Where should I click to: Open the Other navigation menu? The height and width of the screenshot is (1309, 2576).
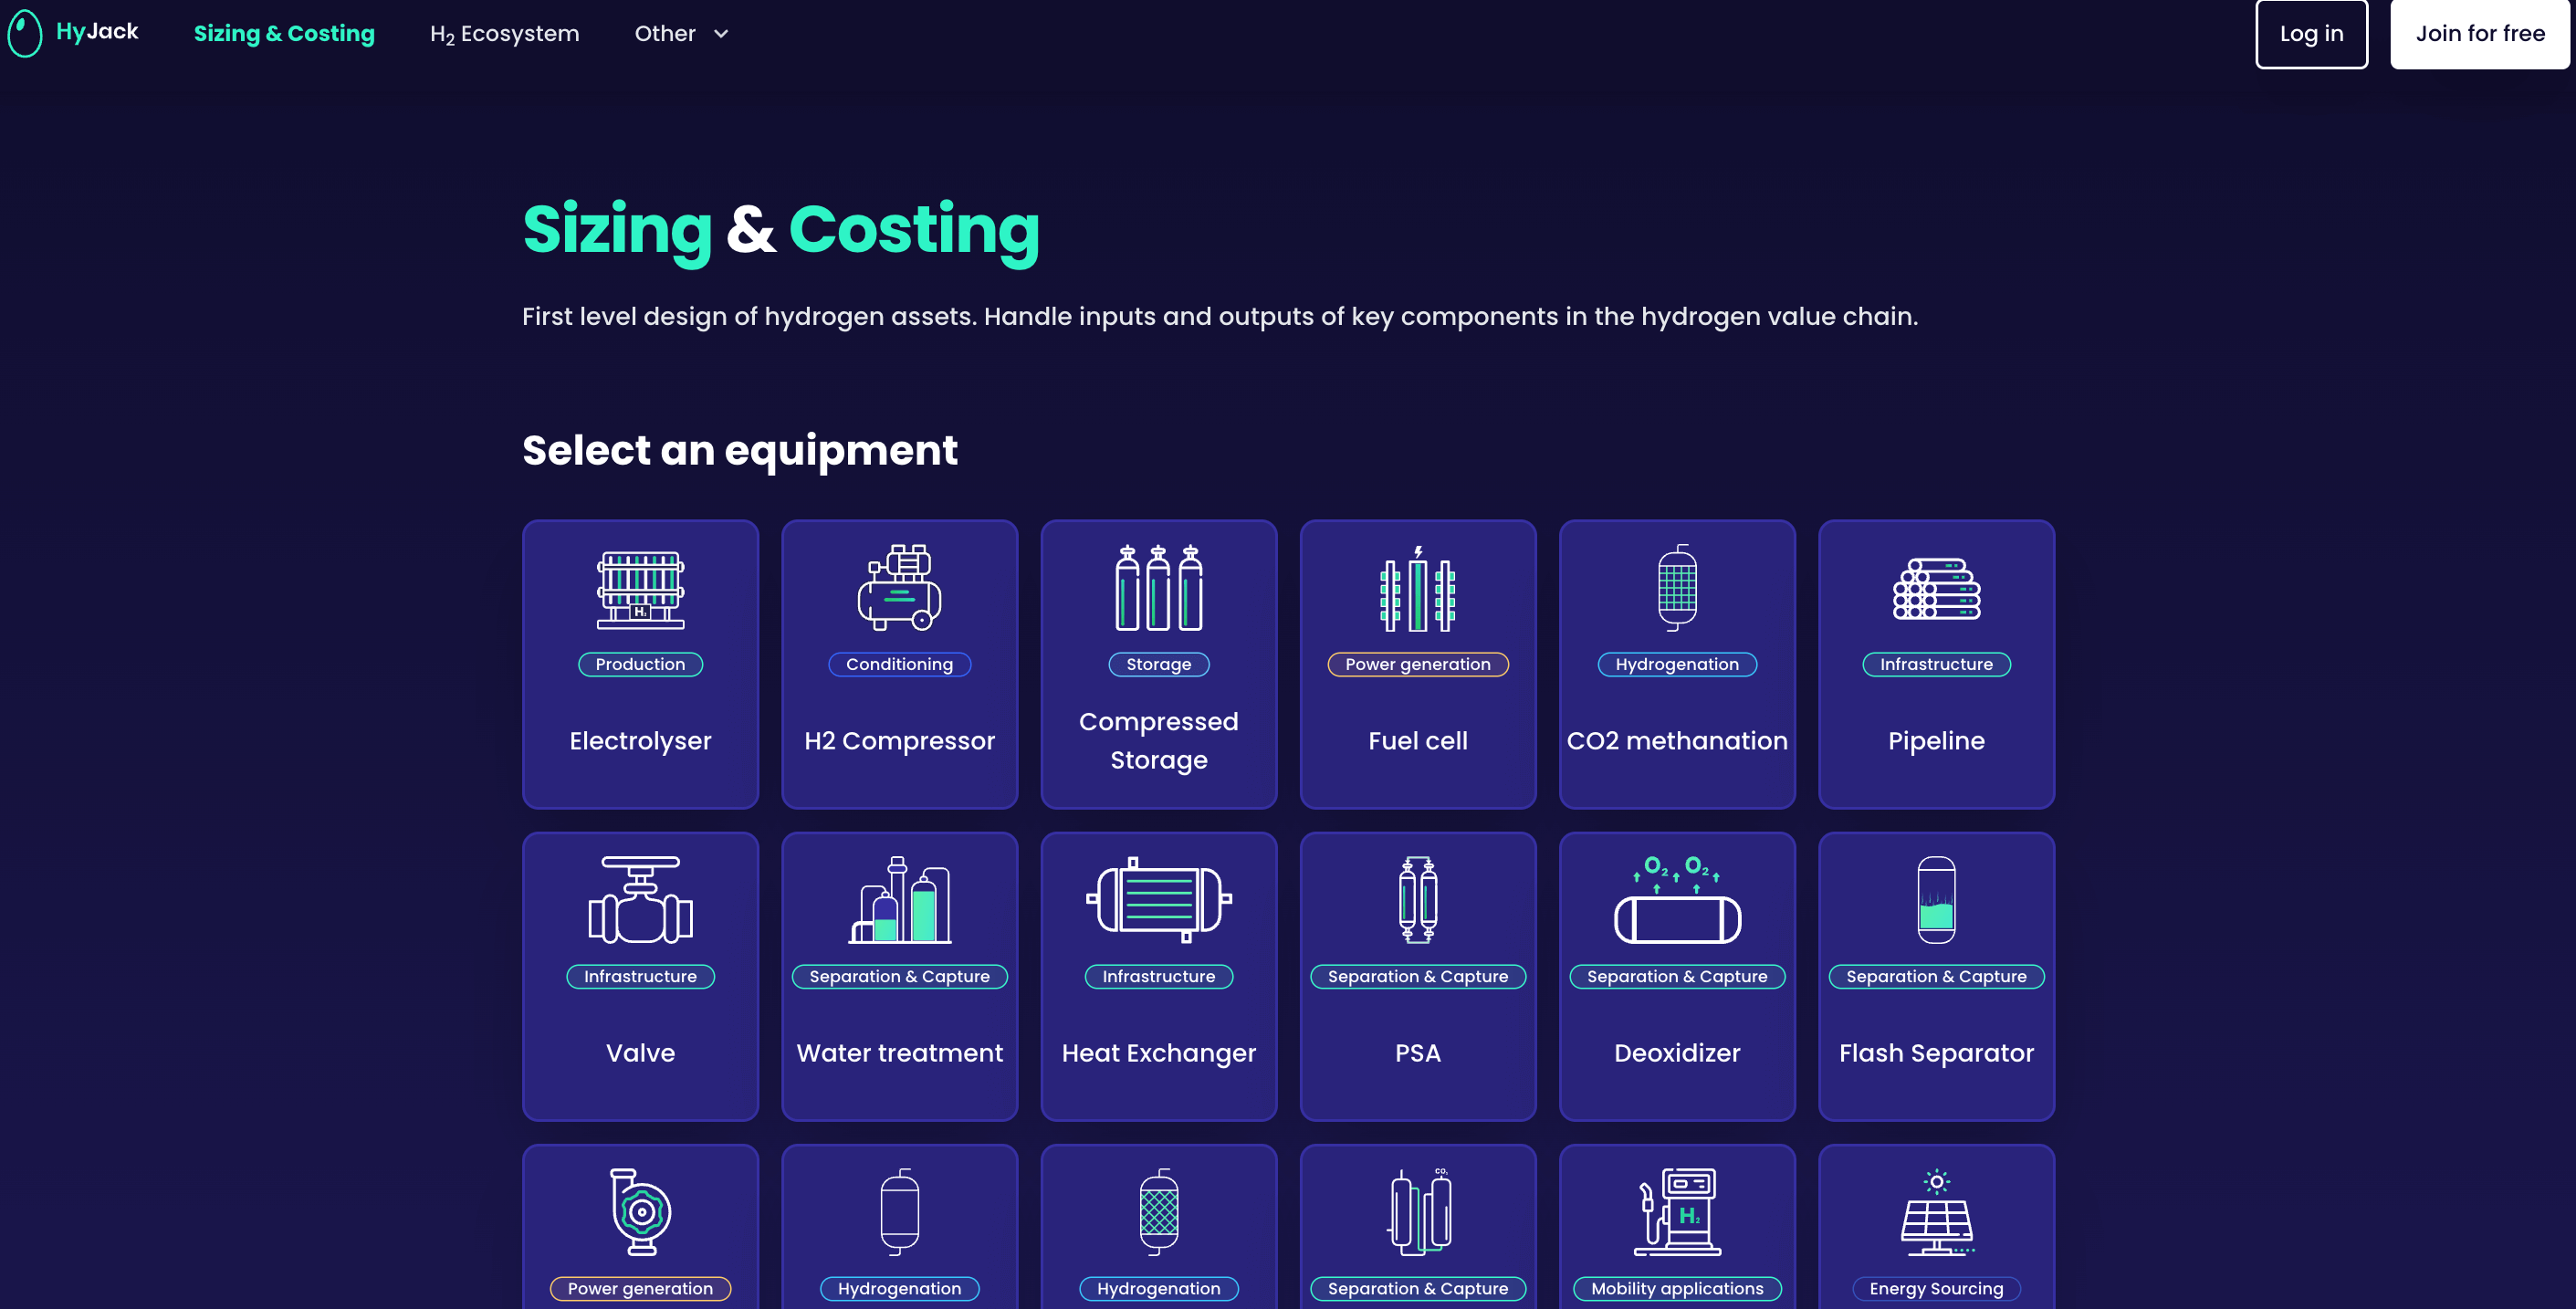pyautogui.click(x=682, y=33)
